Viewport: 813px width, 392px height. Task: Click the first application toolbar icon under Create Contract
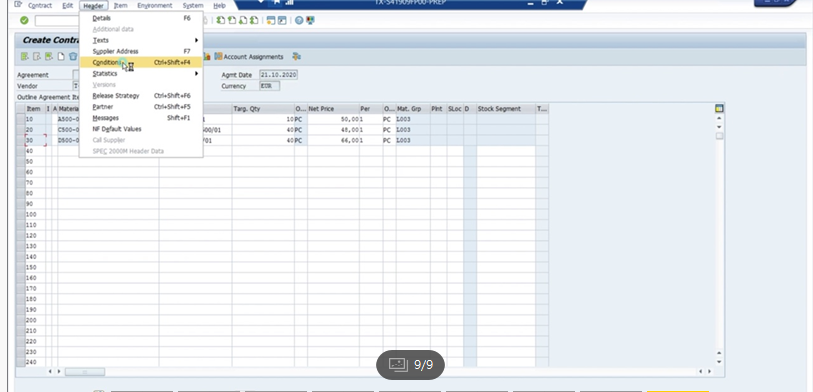[x=24, y=57]
